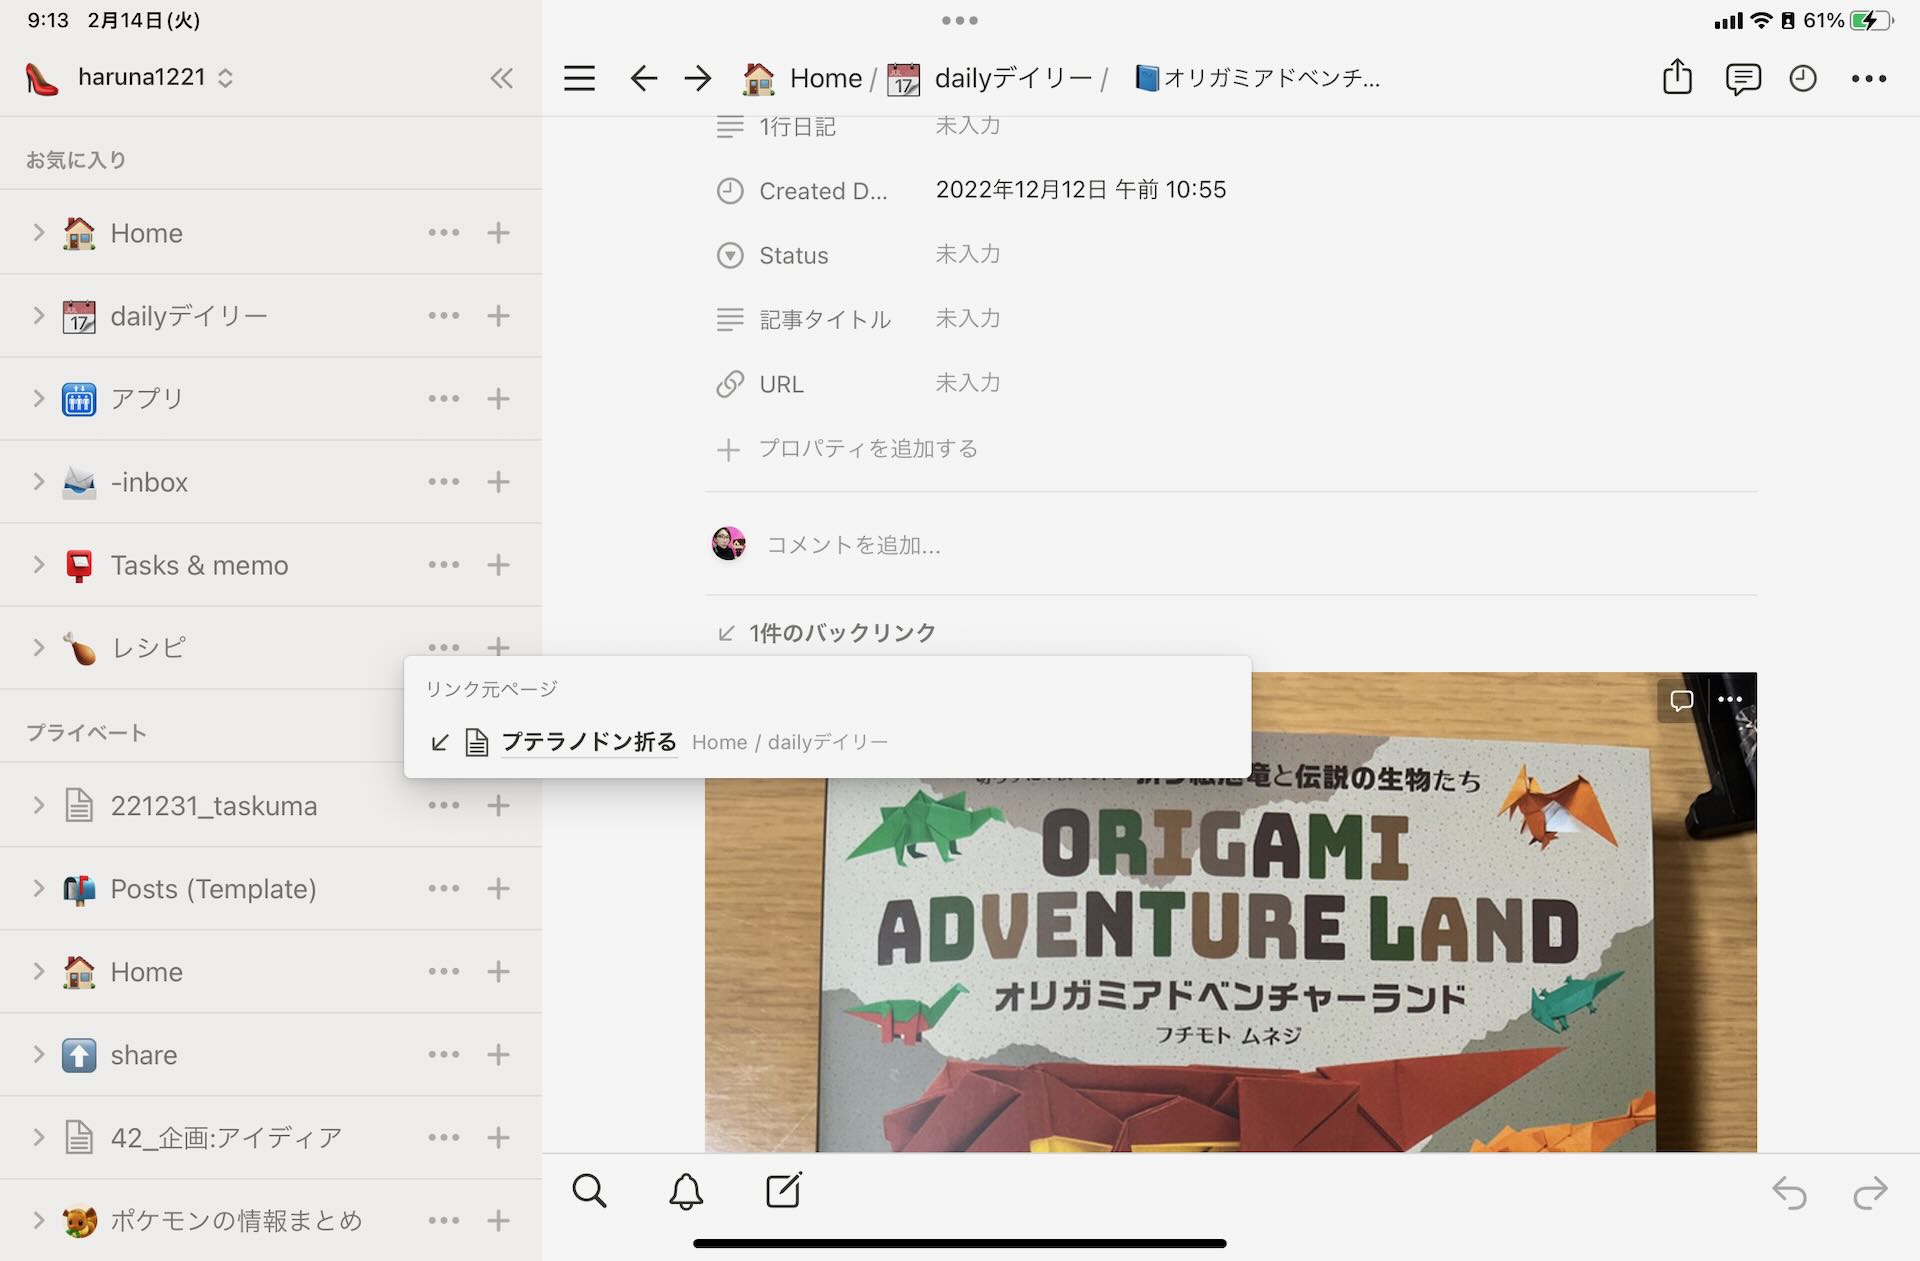Go forward with the right arrow

tap(698, 78)
